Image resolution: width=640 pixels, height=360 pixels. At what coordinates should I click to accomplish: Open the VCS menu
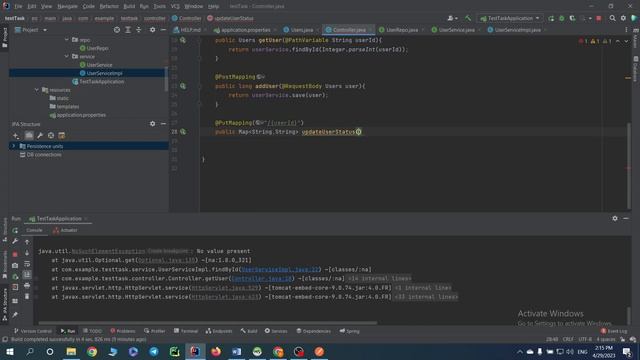[x=175, y=6]
